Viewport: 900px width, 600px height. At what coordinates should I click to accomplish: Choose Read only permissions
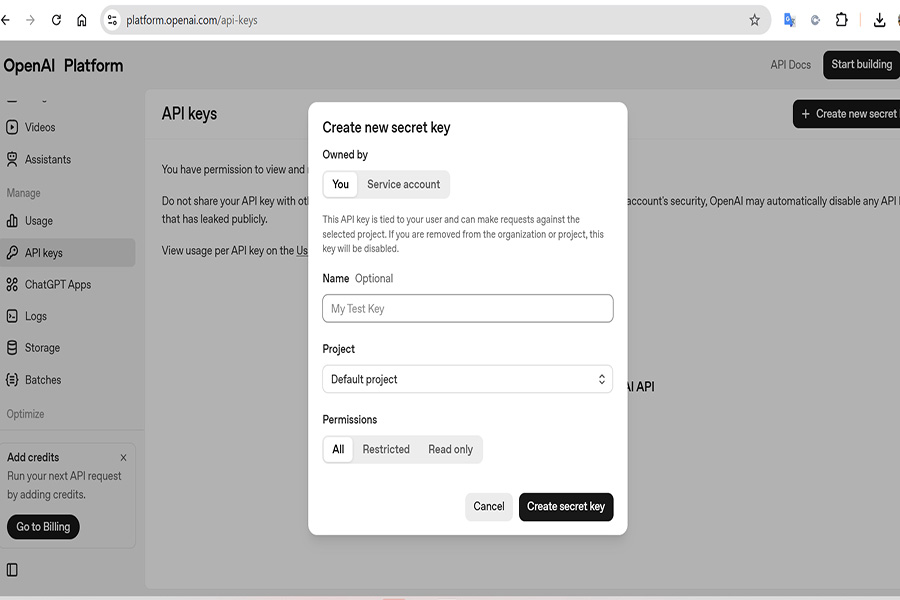coord(450,449)
